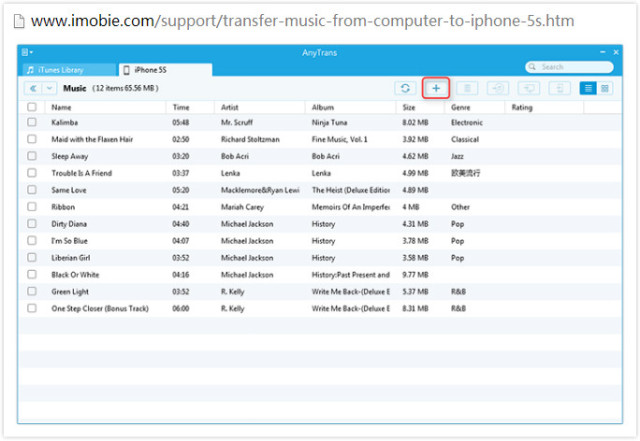Click the phone icon on iPhone 5S tab
Image resolution: width=640 pixels, height=441 pixels.
click(127, 70)
